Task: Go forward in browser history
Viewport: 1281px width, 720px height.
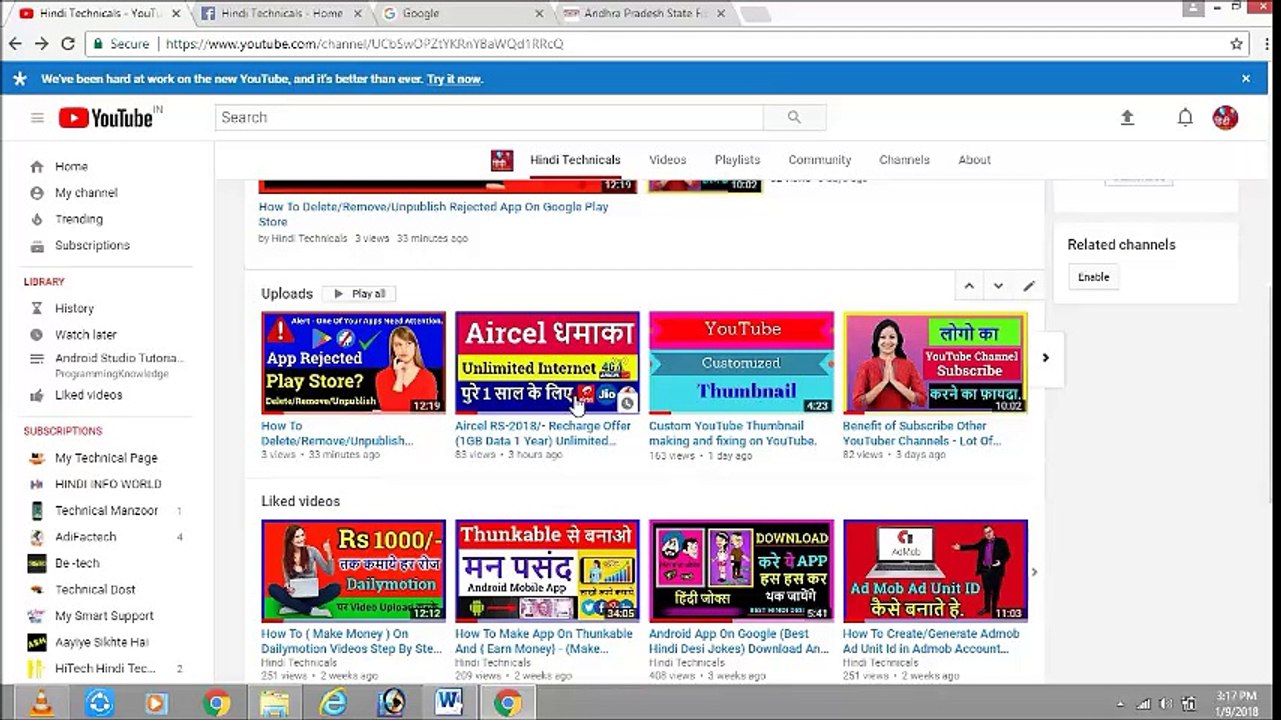Action: coord(41,44)
